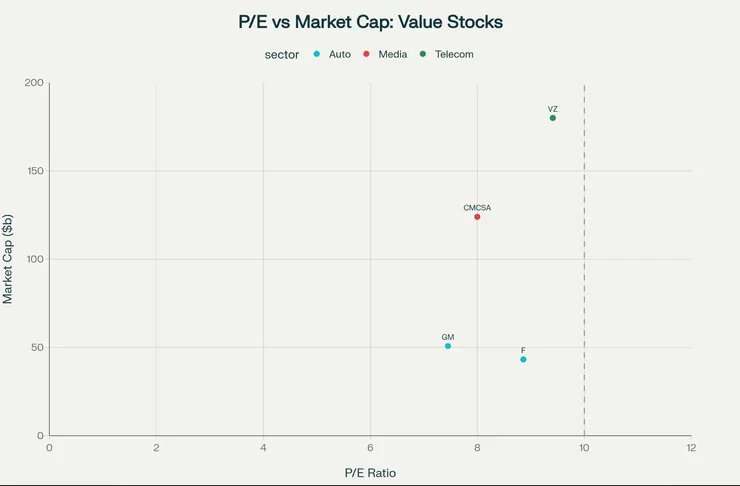740x486 pixels.
Task: Click the 12 tick on the x-axis
Action: point(691,448)
